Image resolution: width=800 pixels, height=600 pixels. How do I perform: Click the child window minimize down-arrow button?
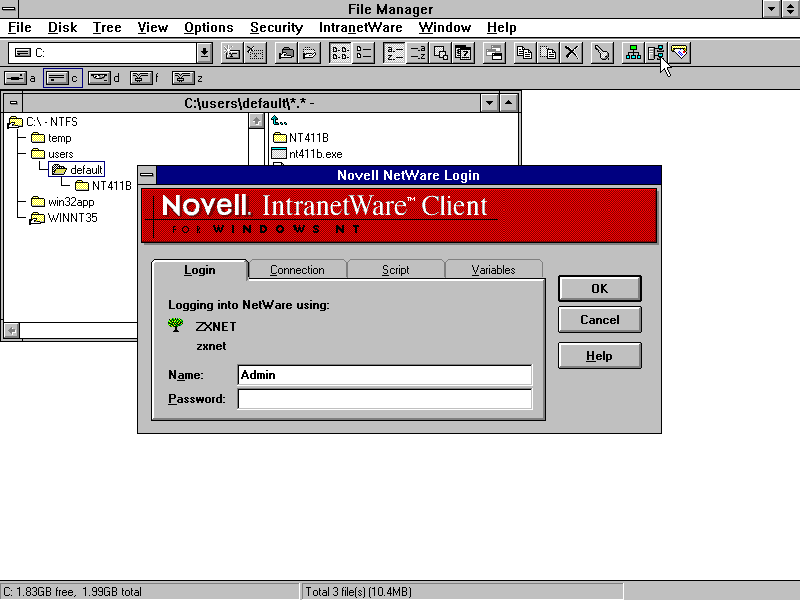(x=489, y=103)
